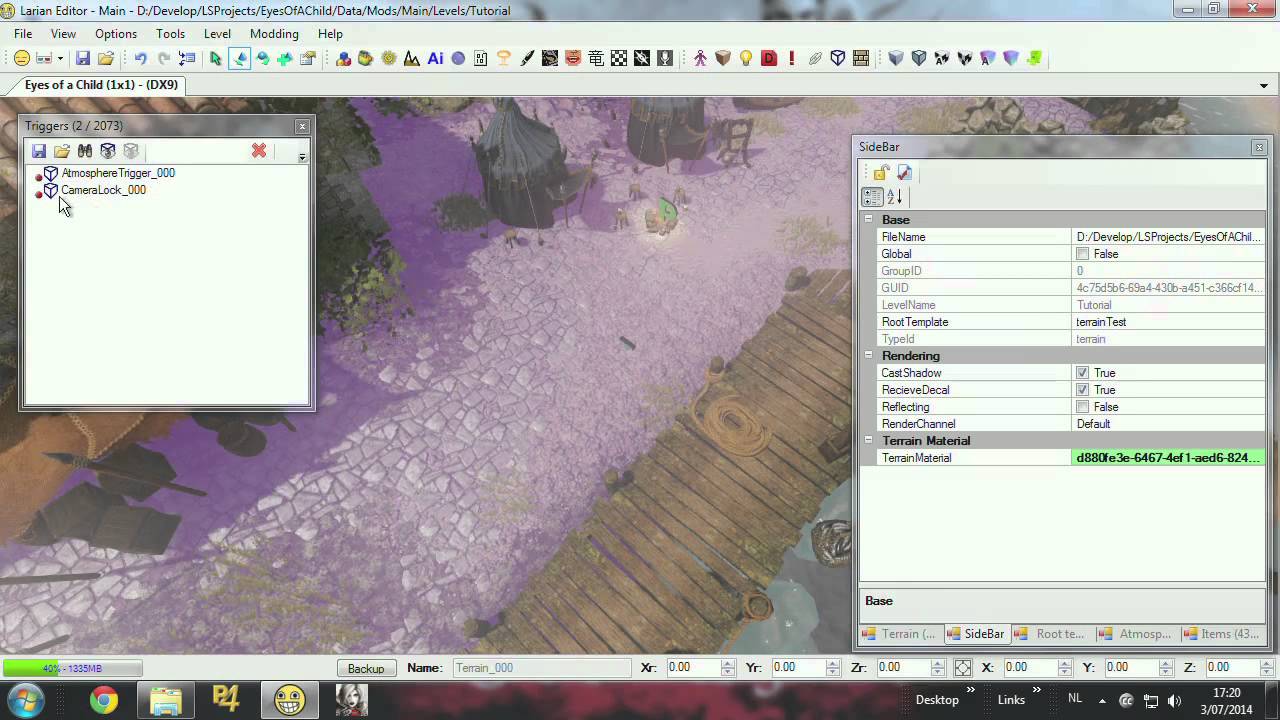This screenshot has width=1280, height=720.
Task: Open the Options menu
Action: tap(116, 33)
